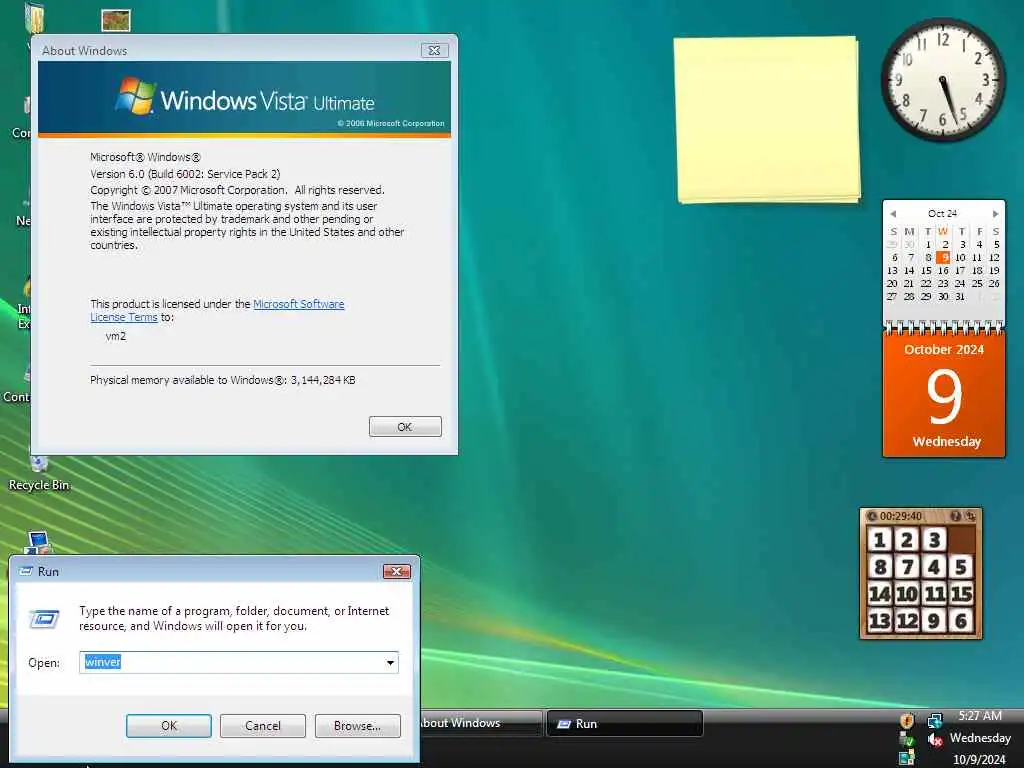Click the Safely Remove Hardware tray icon
The height and width of the screenshot is (768, 1024).
(x=907, y=740)
